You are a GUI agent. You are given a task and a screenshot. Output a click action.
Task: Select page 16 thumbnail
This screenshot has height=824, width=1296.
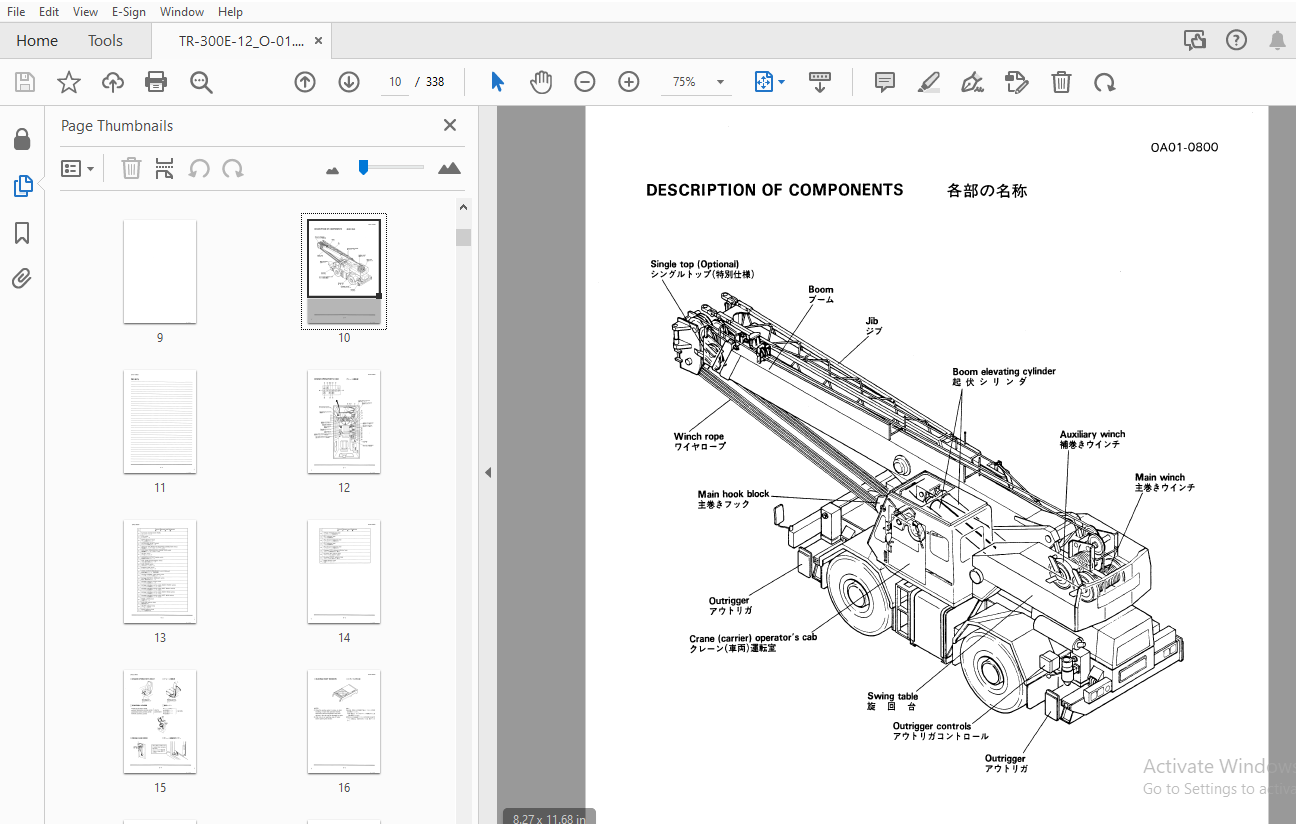(x=344, y=722)
